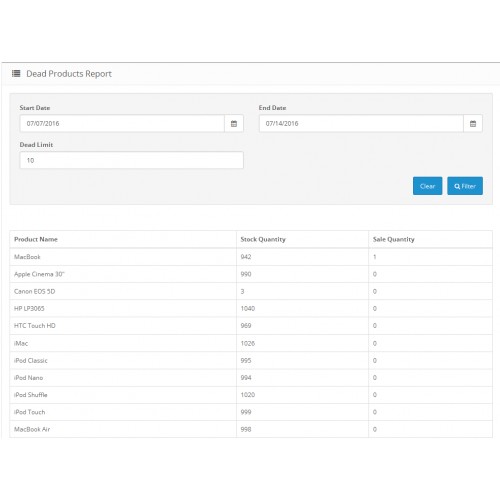Select the Canon EOS 5D row
Image resolution: width=500 pixels, height=500 pixels.
(x=251, y=291)
